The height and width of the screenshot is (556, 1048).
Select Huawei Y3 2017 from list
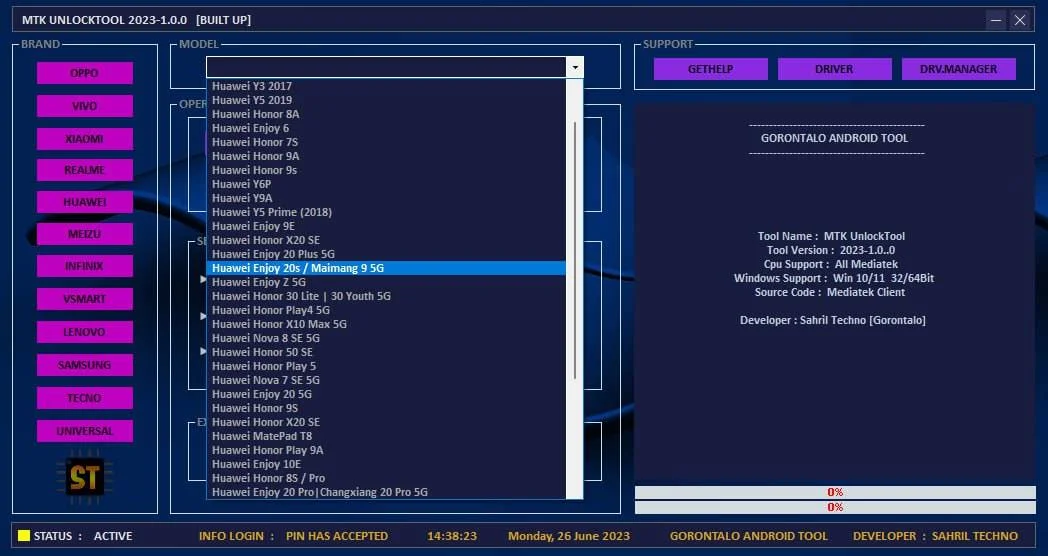[386, 86]
